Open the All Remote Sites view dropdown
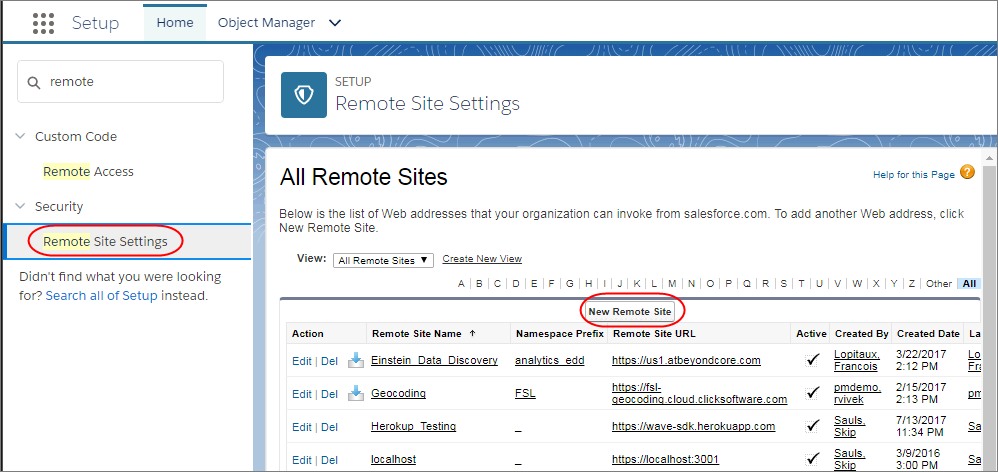The width and height of the screenshot is (998, 472). coord(383,260)
